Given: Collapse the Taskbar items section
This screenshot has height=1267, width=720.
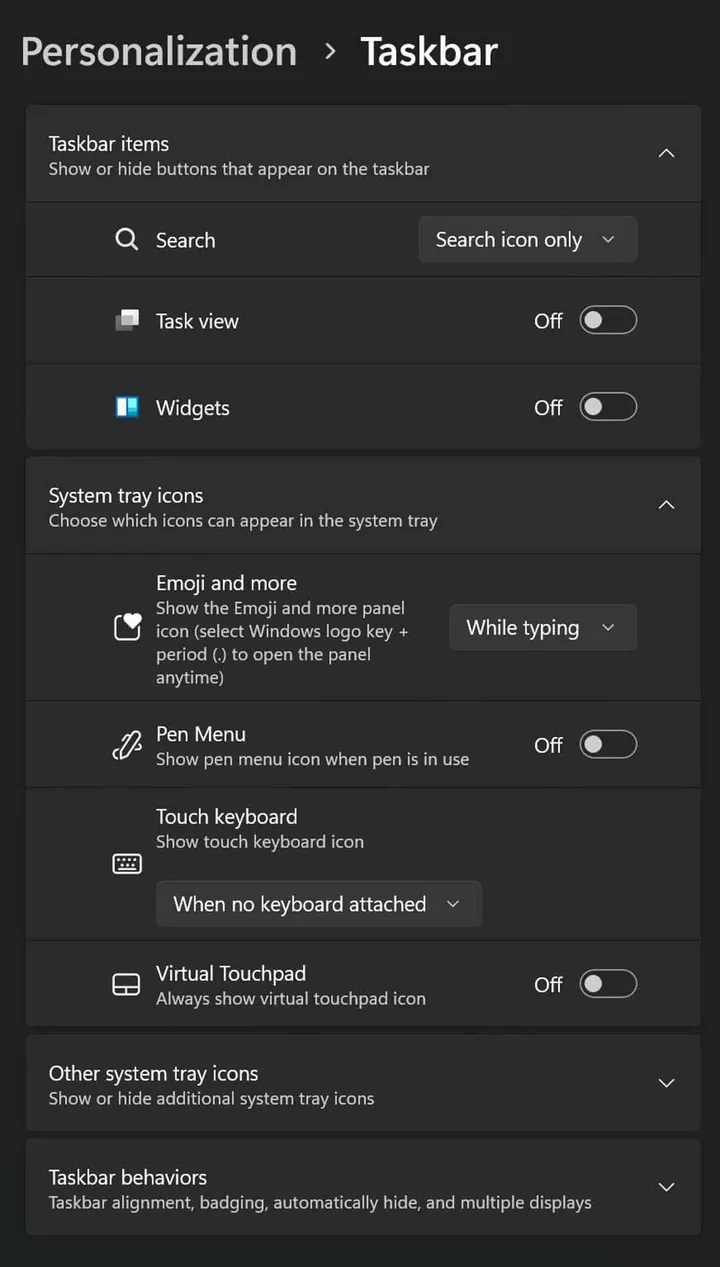Looking at the screenshot, I should coord(666,153).
